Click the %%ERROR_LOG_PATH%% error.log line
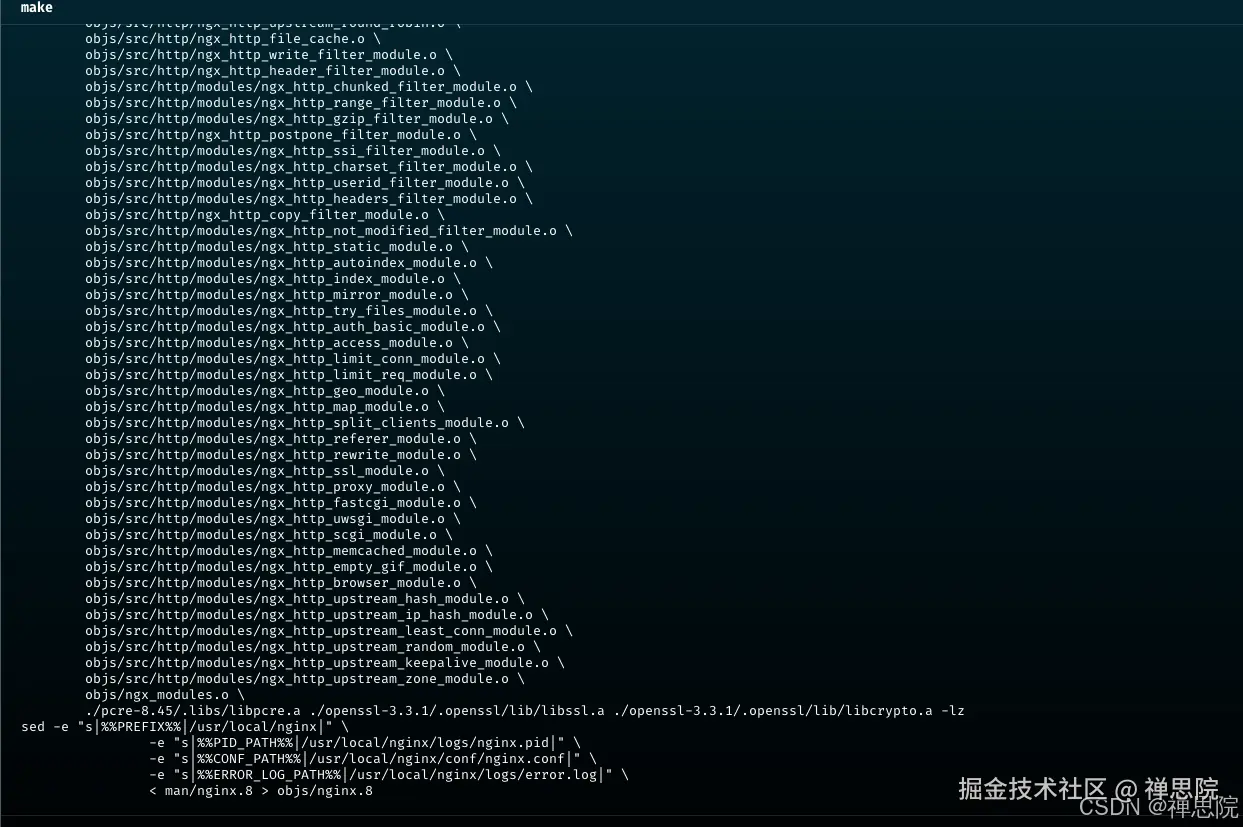 click(388, 775)
